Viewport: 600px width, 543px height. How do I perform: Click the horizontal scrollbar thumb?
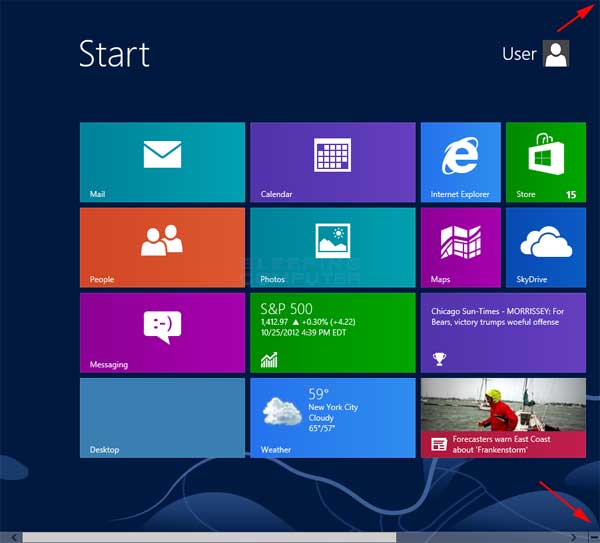tap(209, 537)
